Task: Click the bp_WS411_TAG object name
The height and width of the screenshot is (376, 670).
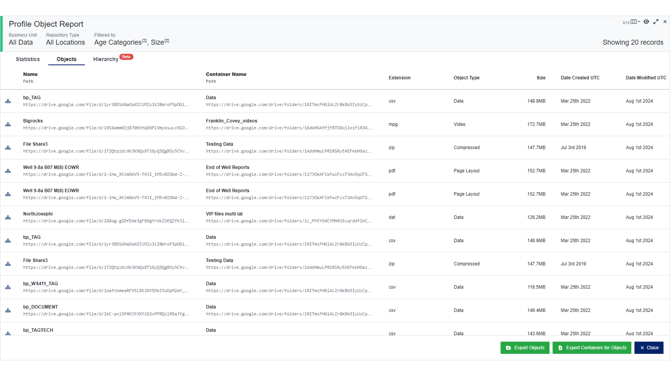Action: tap(41, 284)
